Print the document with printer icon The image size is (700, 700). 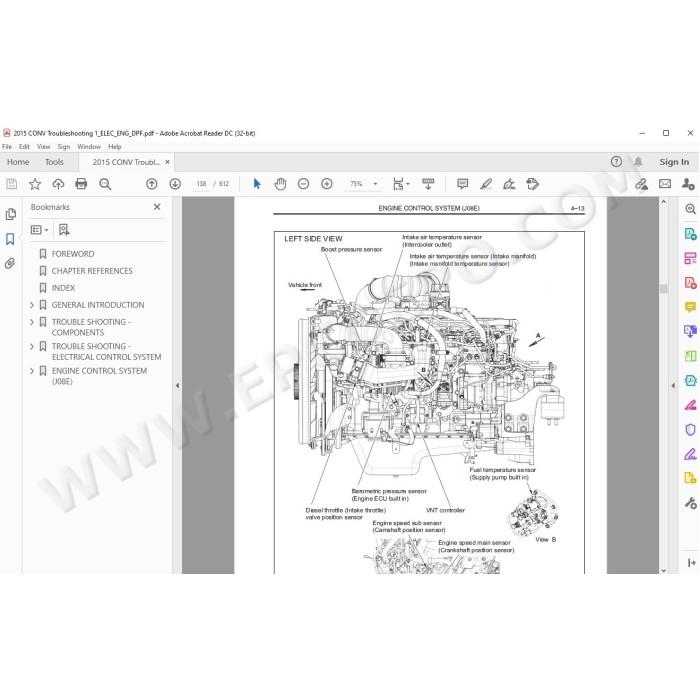pos(81,184)
